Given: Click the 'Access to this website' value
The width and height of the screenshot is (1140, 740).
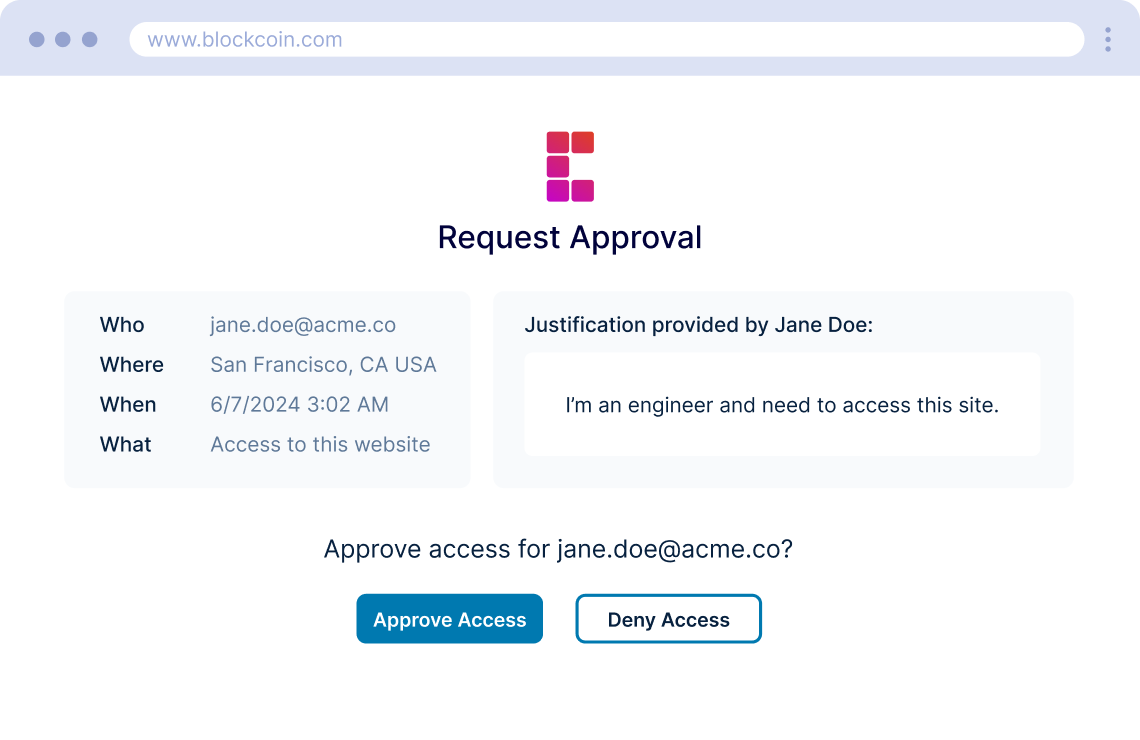Looking at the screenshot, I should [320, 445].
